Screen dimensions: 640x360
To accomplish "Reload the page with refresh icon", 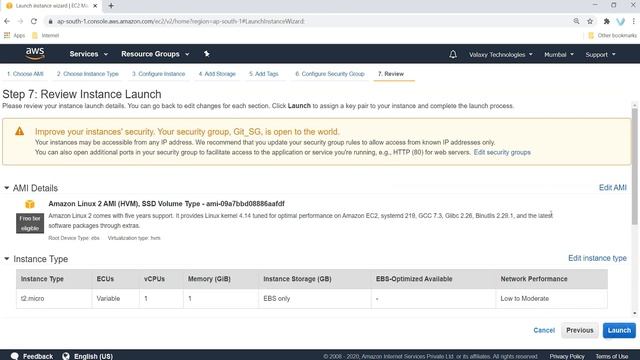I will (34, 21).
